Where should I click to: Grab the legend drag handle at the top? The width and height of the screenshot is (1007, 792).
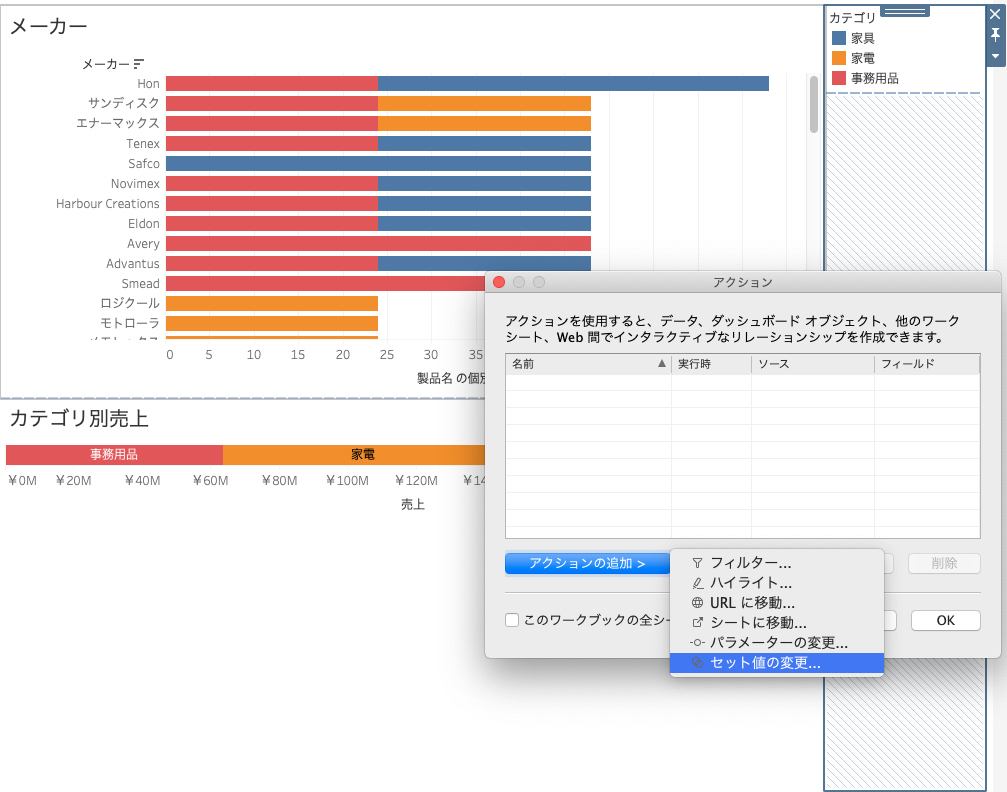pos(905,12)
